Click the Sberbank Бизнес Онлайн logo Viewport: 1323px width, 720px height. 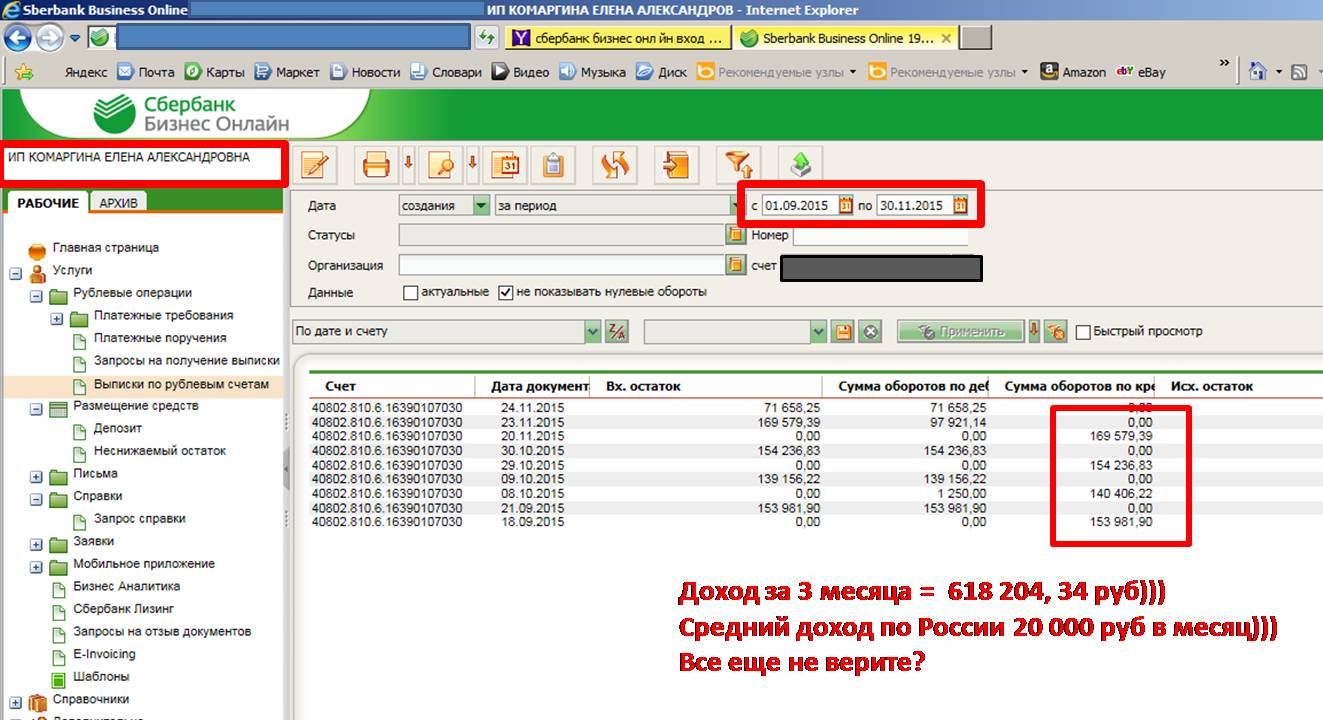190,113
